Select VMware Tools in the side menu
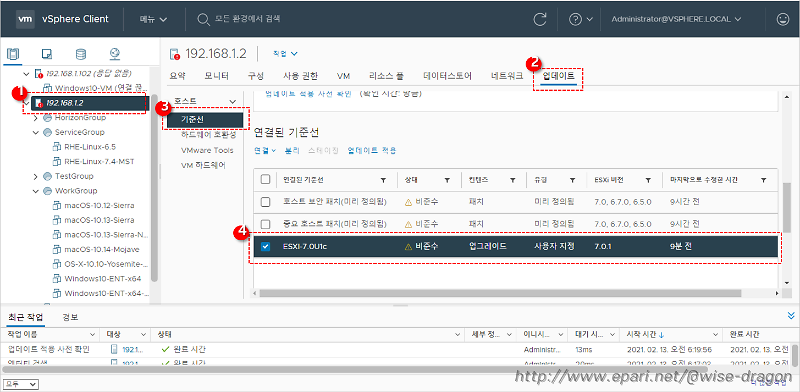800x392 pixels. coord(207,151)
